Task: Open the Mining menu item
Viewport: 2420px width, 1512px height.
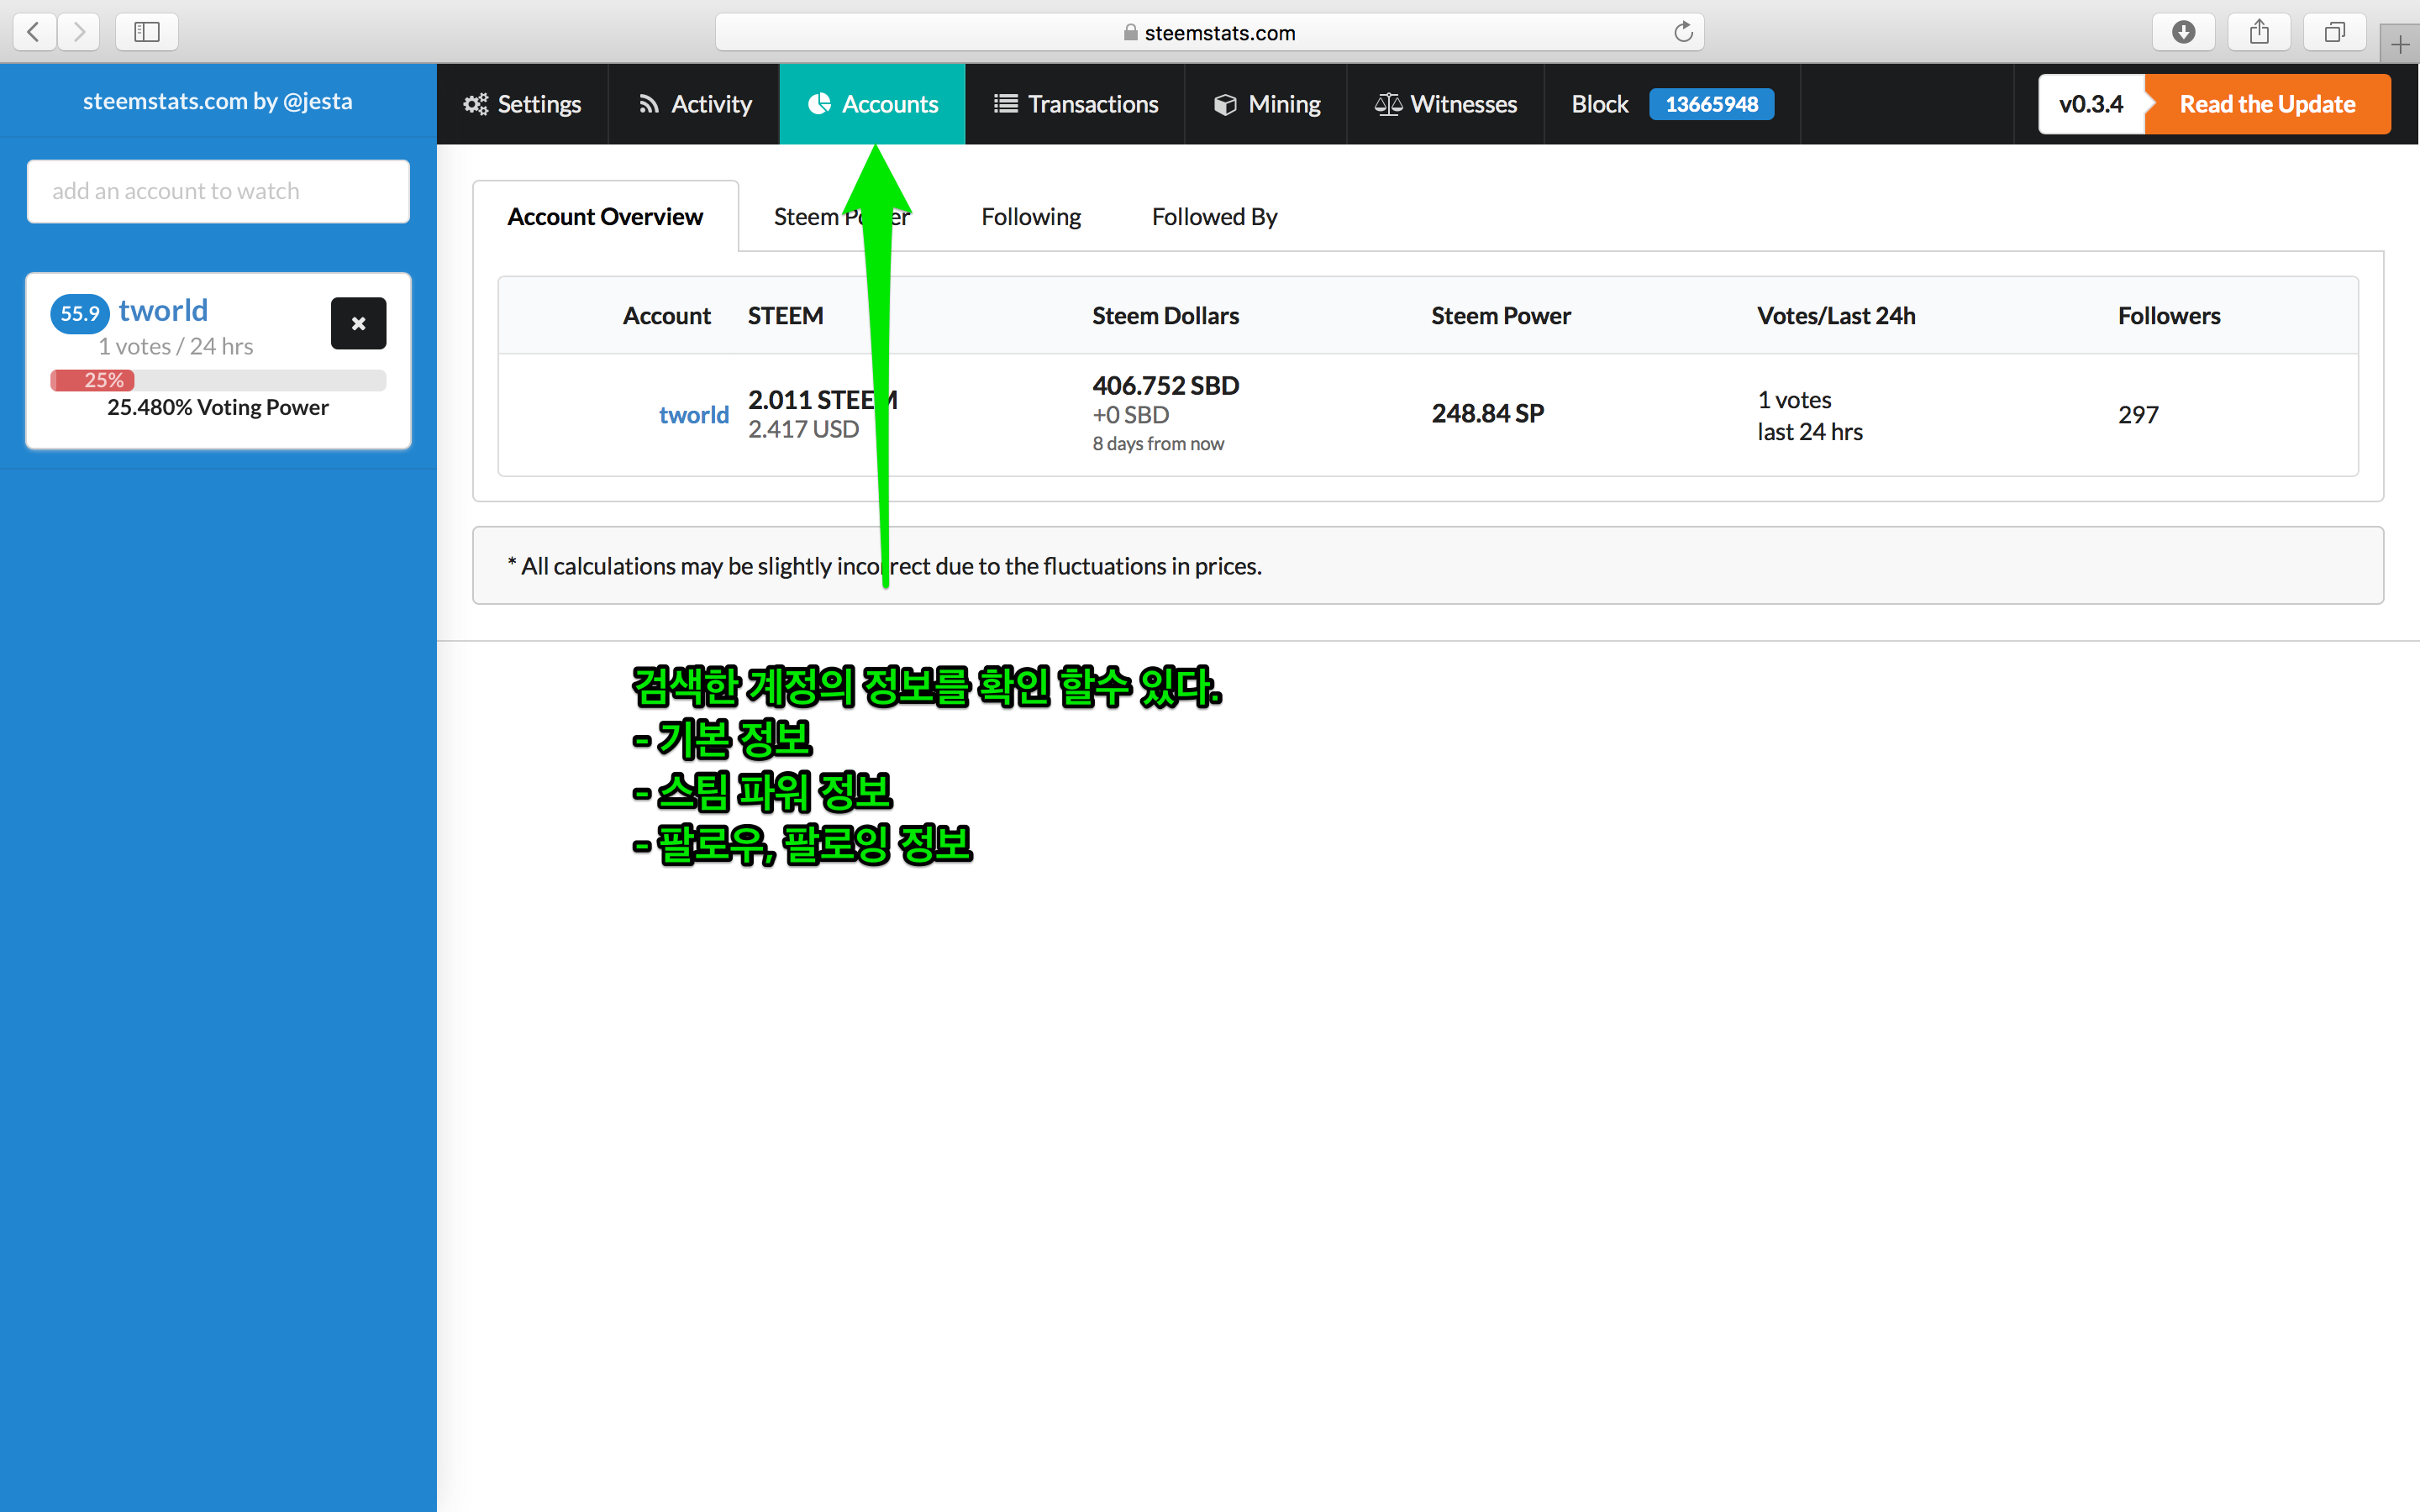Action: click(x=1266, y=104)
